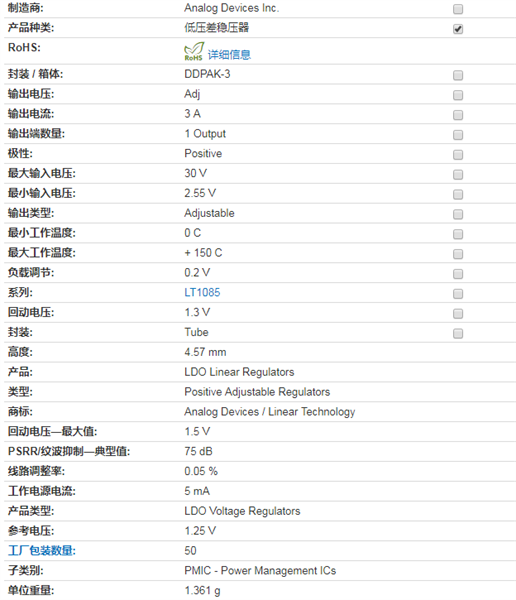Click the '1.361 g' unit weight value
The height and width of the screenshot is (600, 516).
(202, 590)
